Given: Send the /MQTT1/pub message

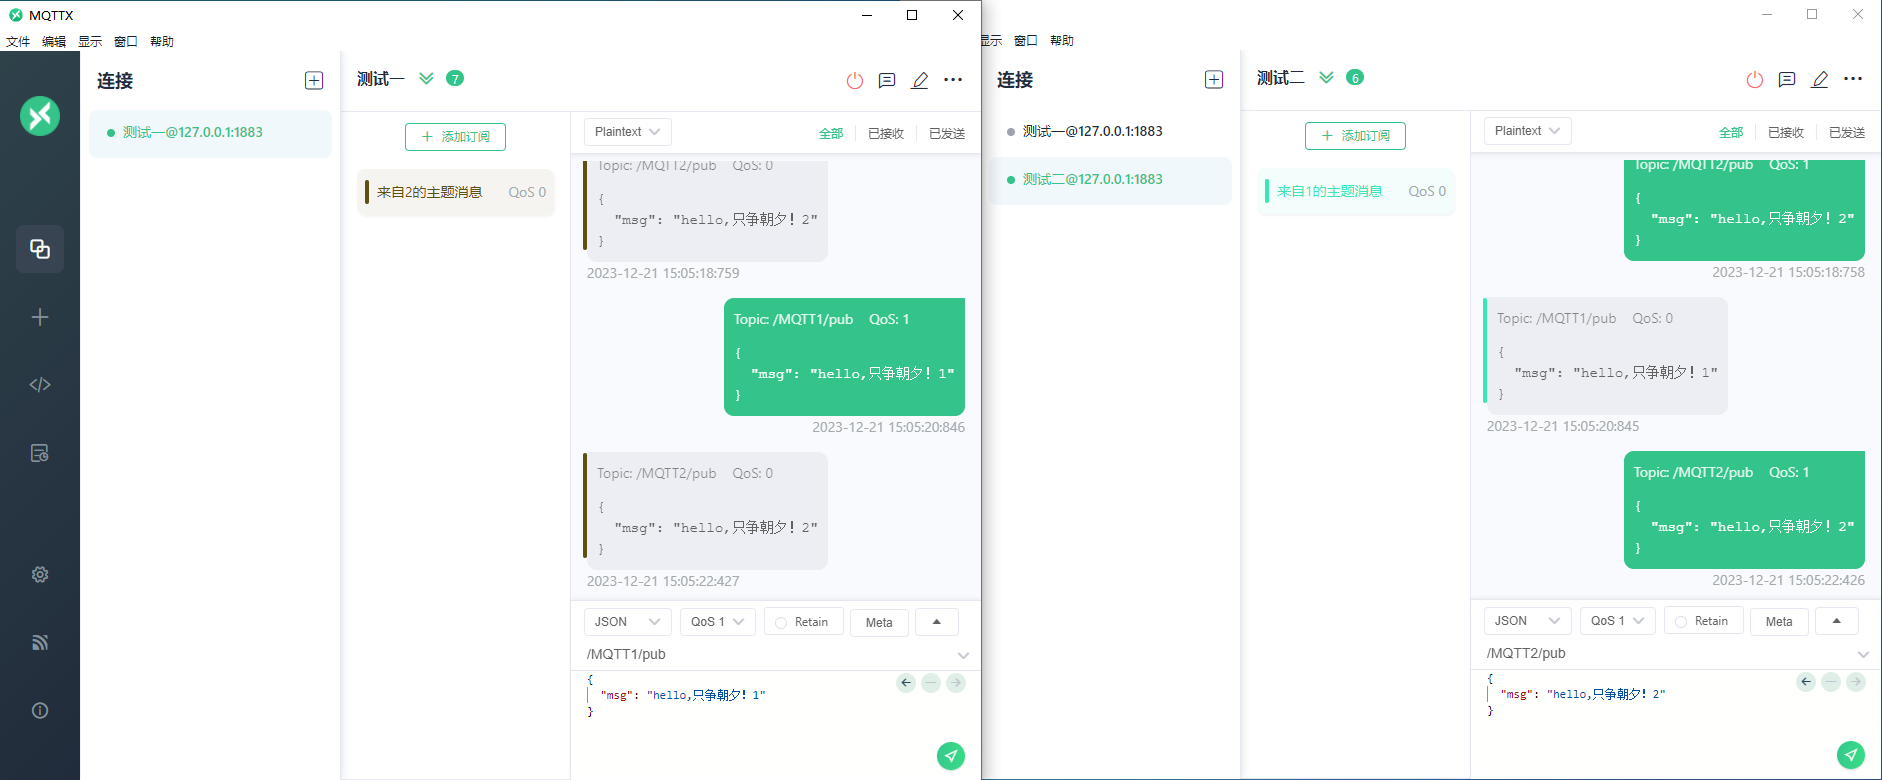Looking at the screenshot, I should pyautogui.click(x=951, y=756).
